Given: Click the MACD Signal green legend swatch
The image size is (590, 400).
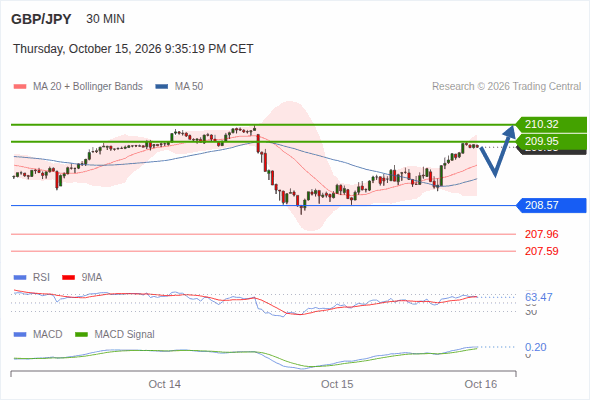Looking at the screenshot, I should click(x=81, y=335).
